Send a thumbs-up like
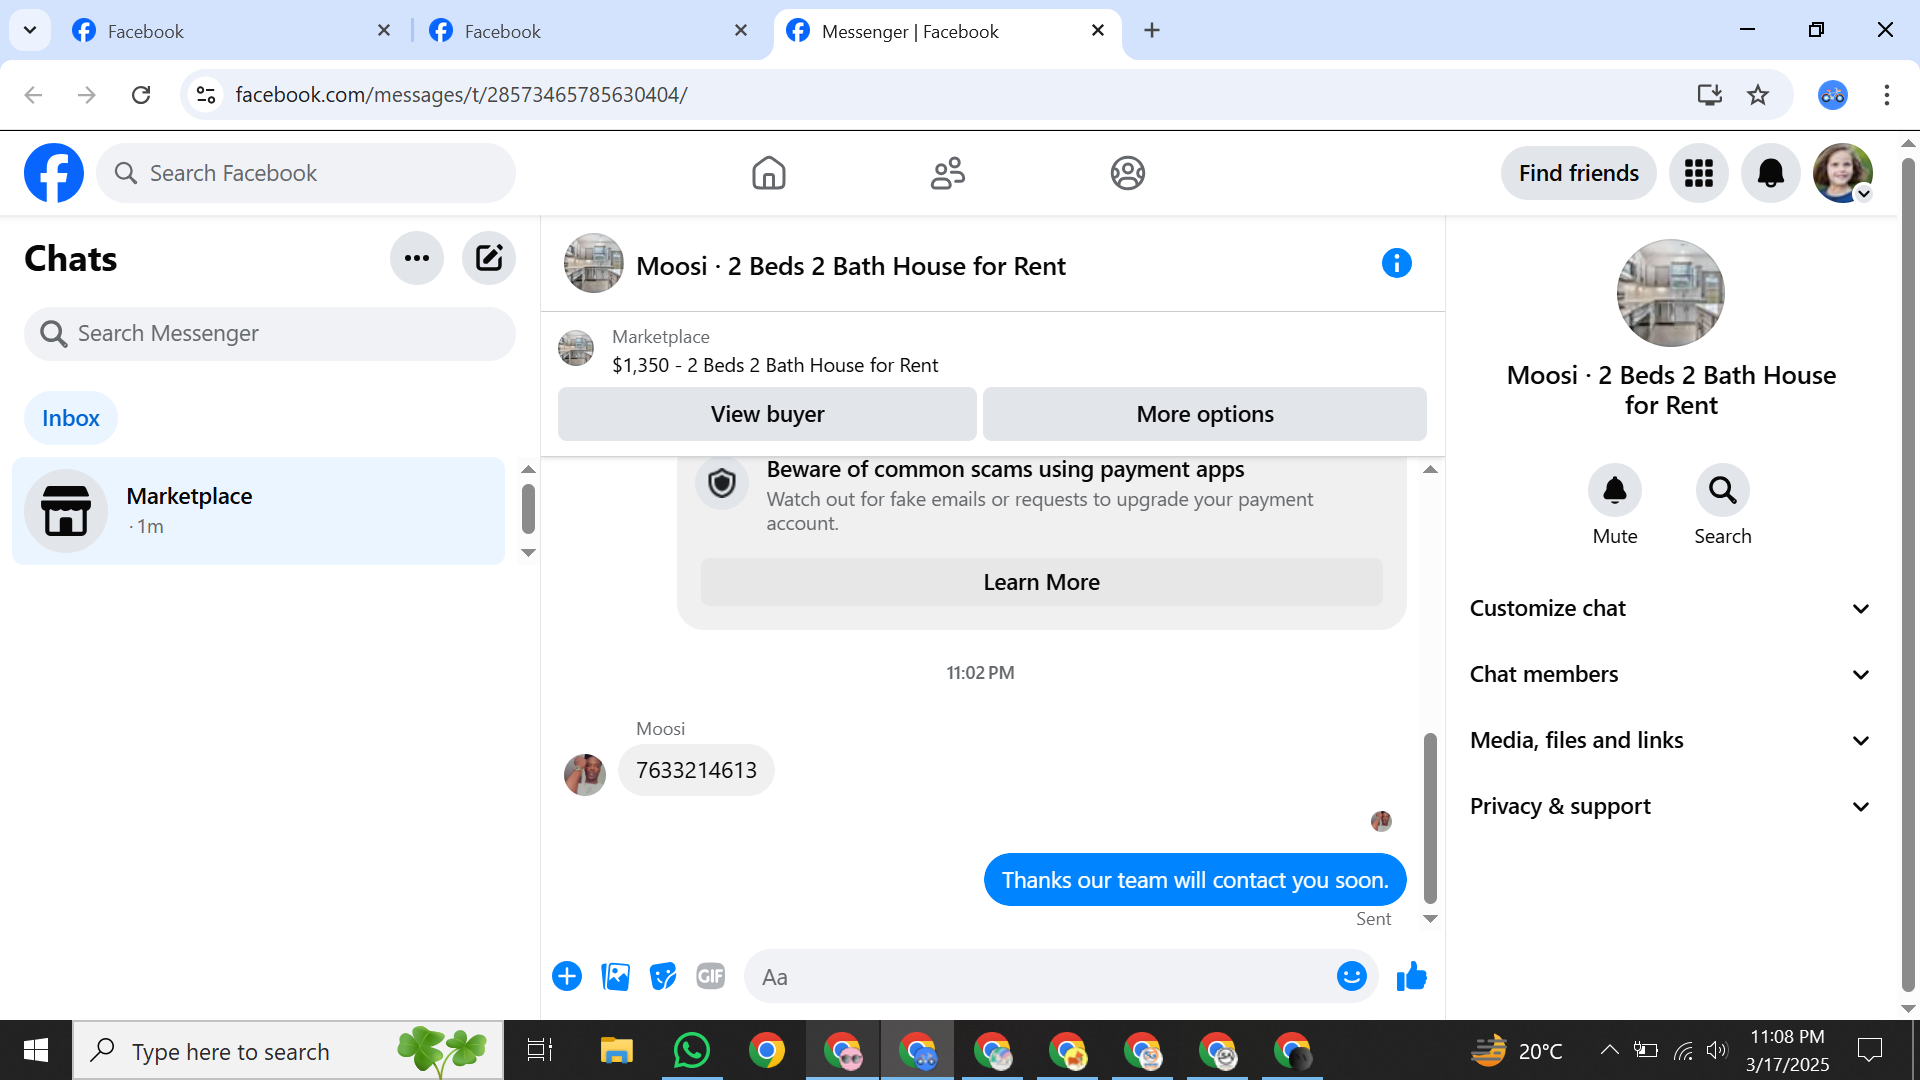The height and width of the screenshot is (1080, 1920). tap(1411, 976)
